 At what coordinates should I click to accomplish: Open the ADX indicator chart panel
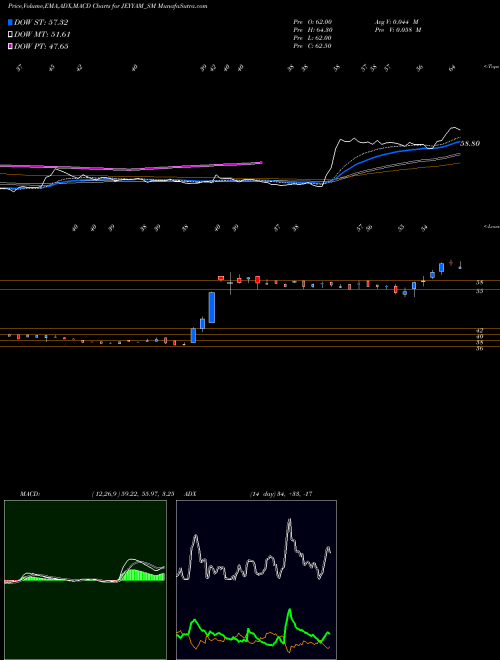[256, 580]
